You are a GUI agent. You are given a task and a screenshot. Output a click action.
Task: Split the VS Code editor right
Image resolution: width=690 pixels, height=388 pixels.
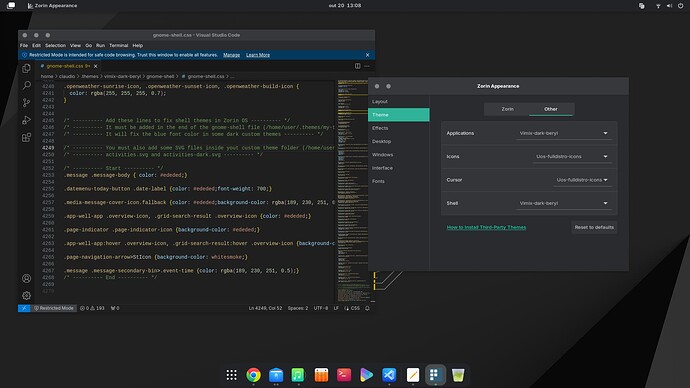[357, 66]
